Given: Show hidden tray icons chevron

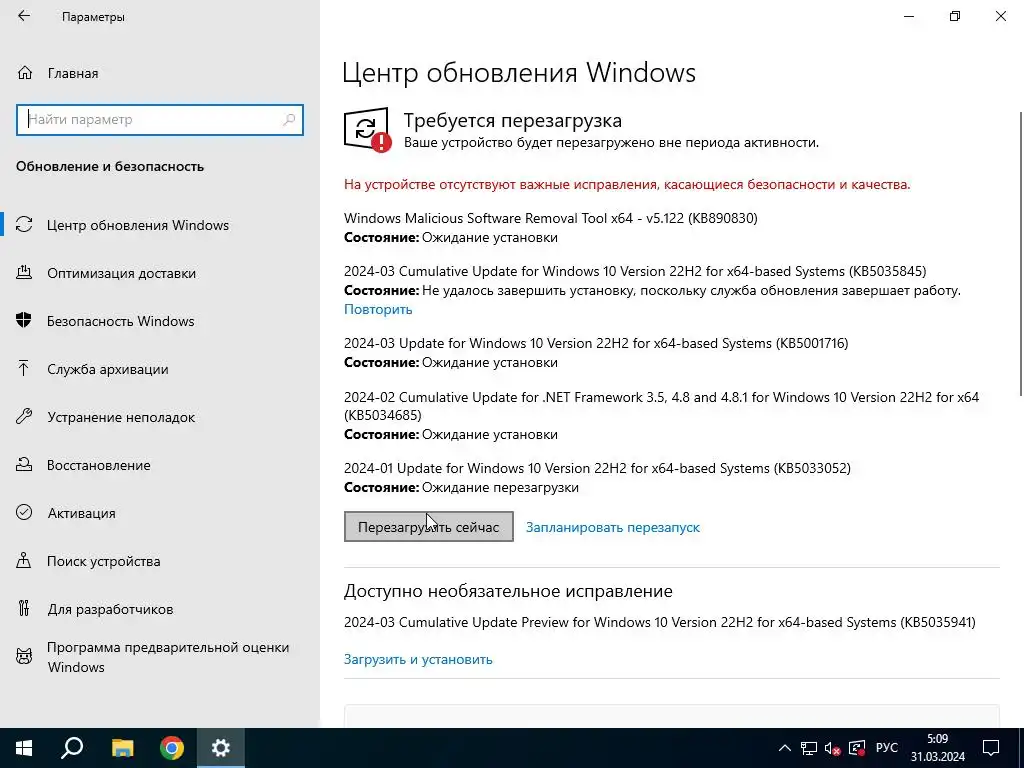Looking at the screenshot, I should pos(785,748).
